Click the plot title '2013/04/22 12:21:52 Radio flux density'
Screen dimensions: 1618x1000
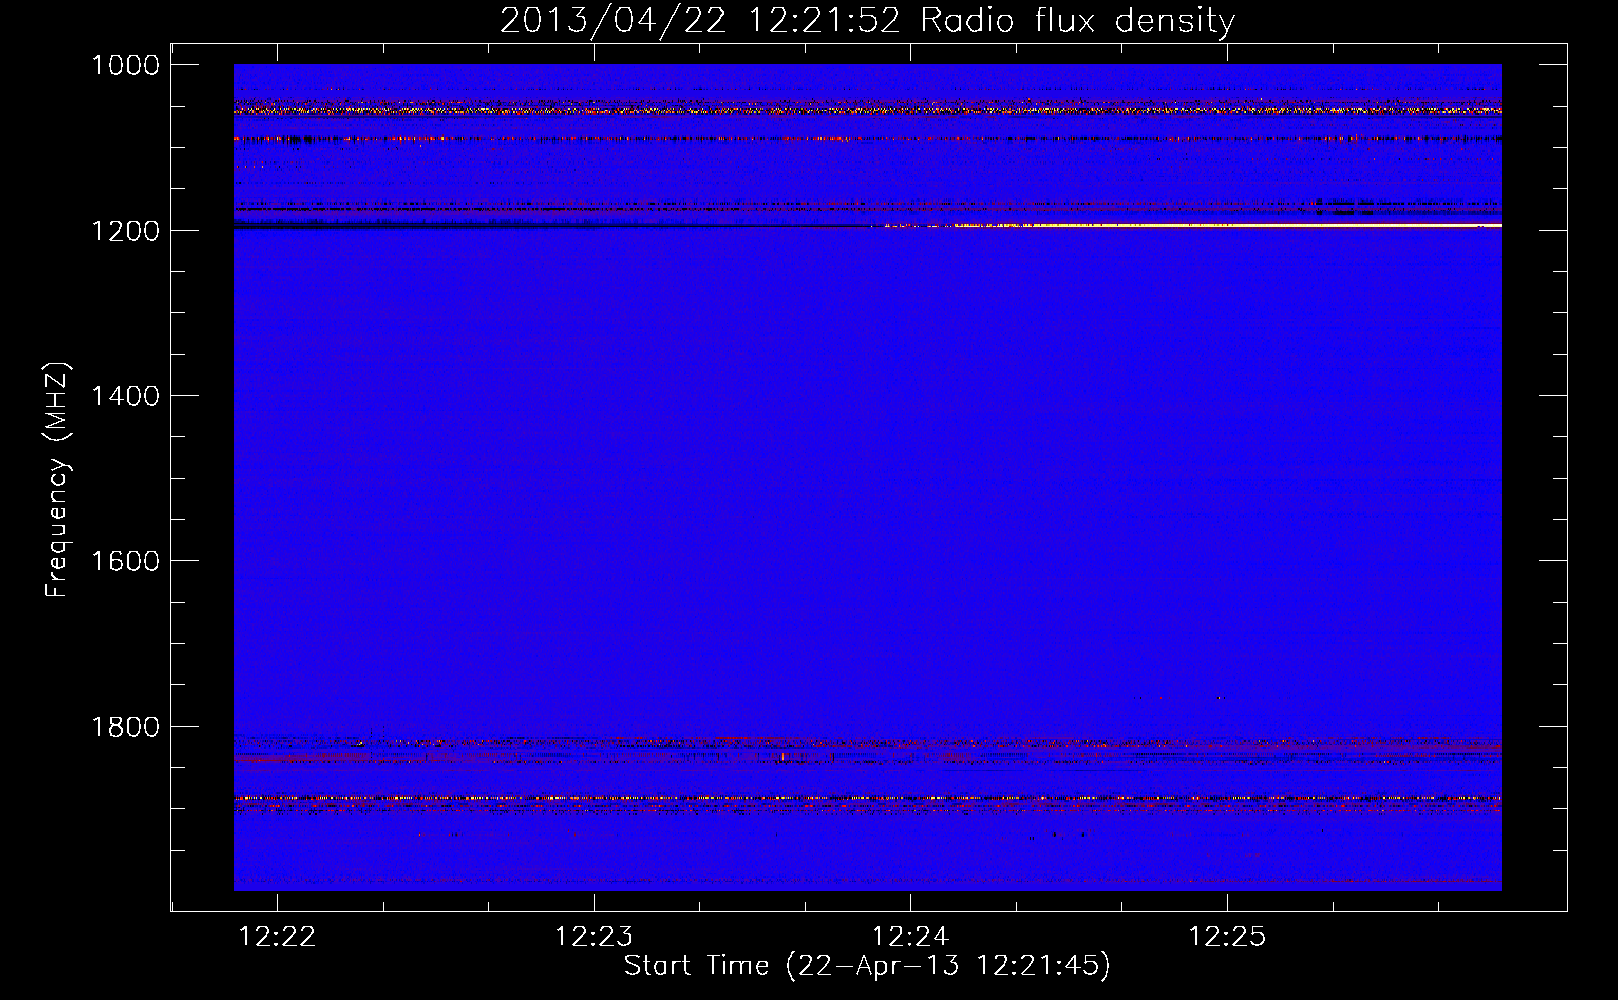tap(867, 21)
